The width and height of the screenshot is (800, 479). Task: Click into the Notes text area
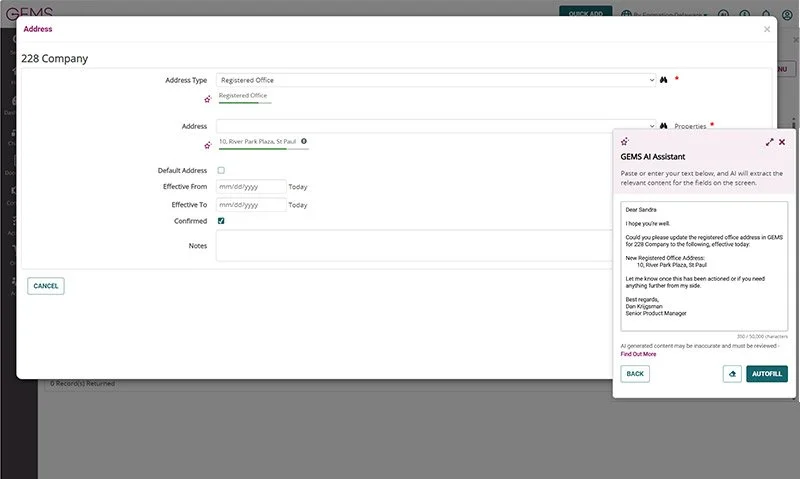click(x=414, y=246)
